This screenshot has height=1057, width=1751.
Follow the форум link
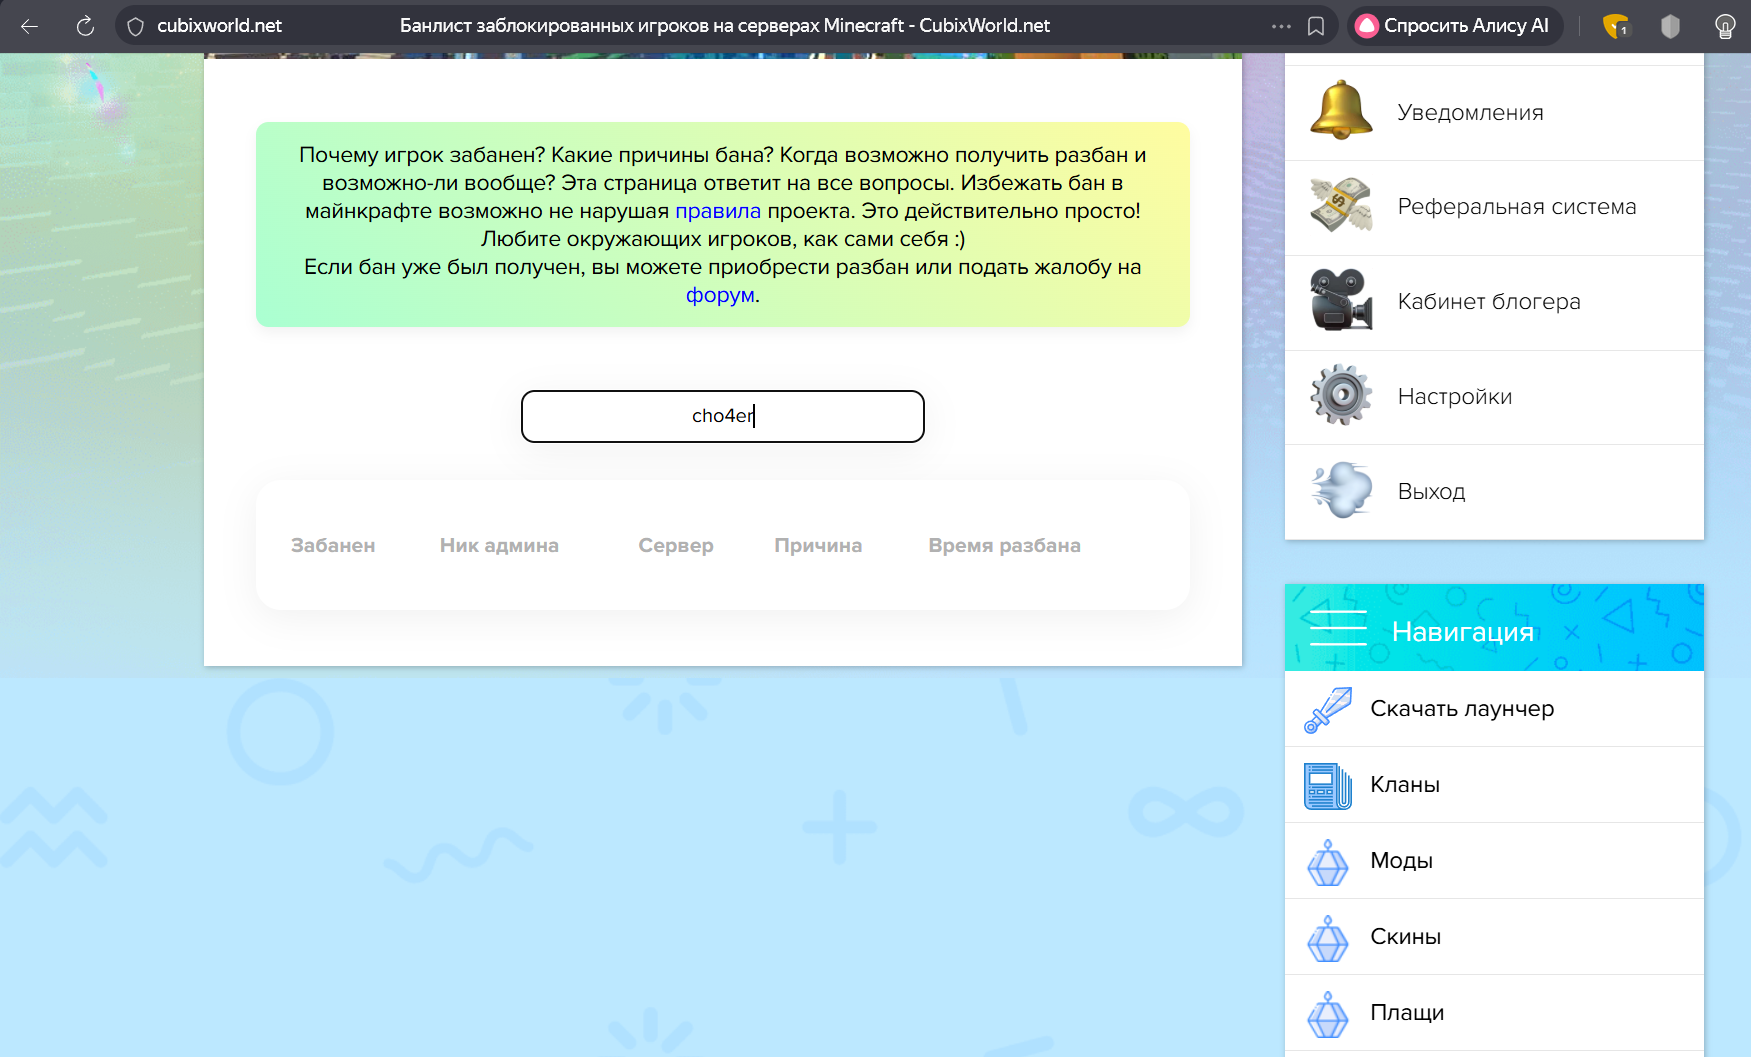[x=720, y=295]
